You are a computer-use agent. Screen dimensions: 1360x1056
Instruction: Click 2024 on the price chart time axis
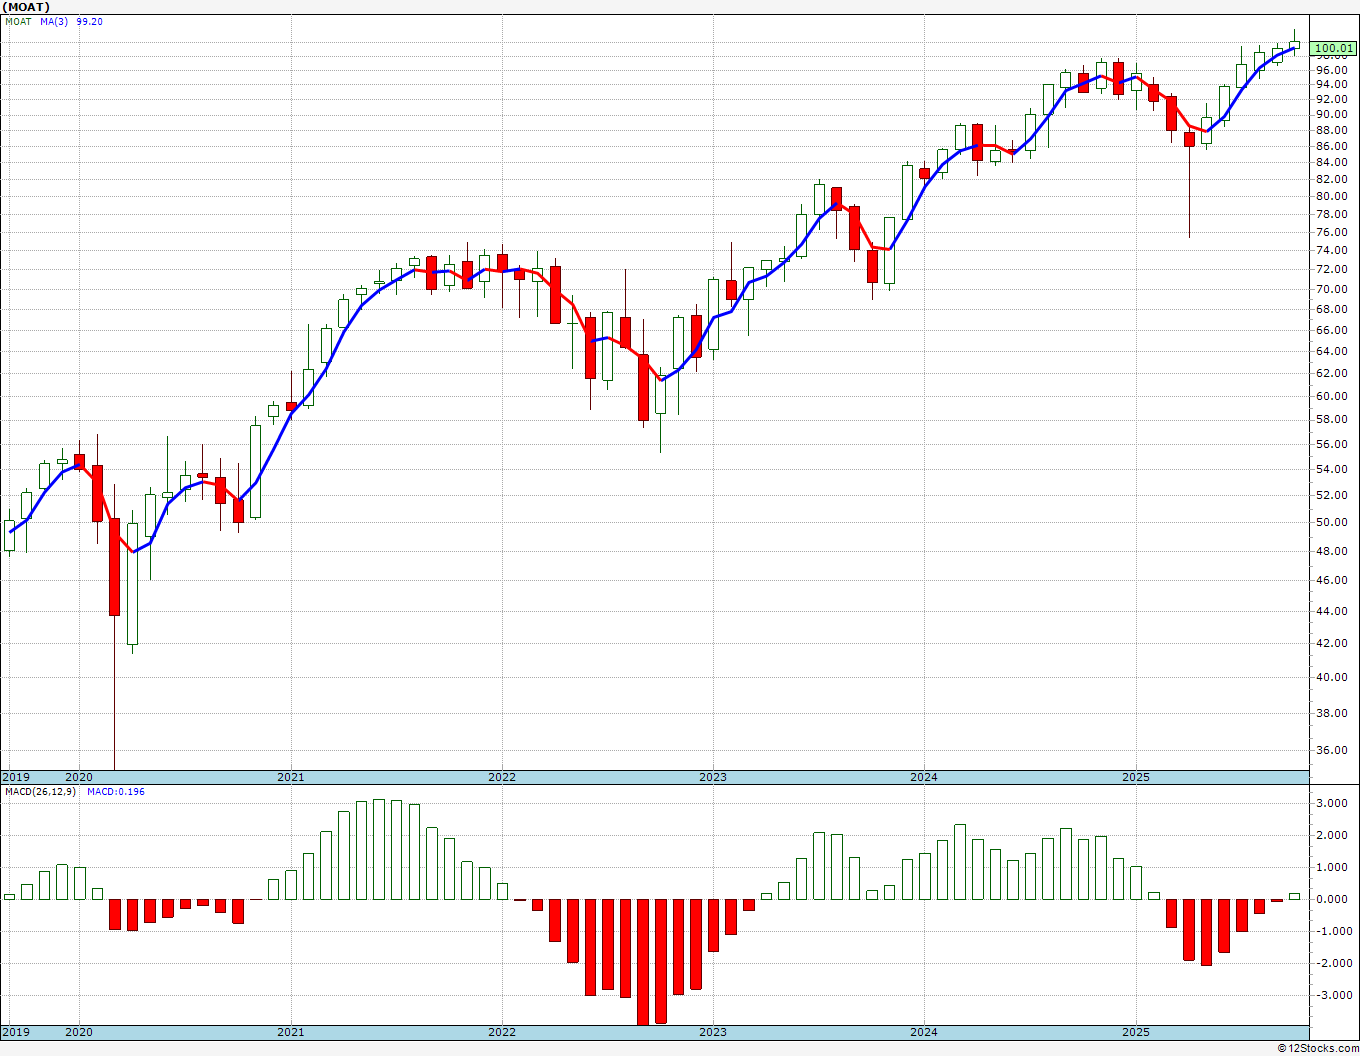924,777
